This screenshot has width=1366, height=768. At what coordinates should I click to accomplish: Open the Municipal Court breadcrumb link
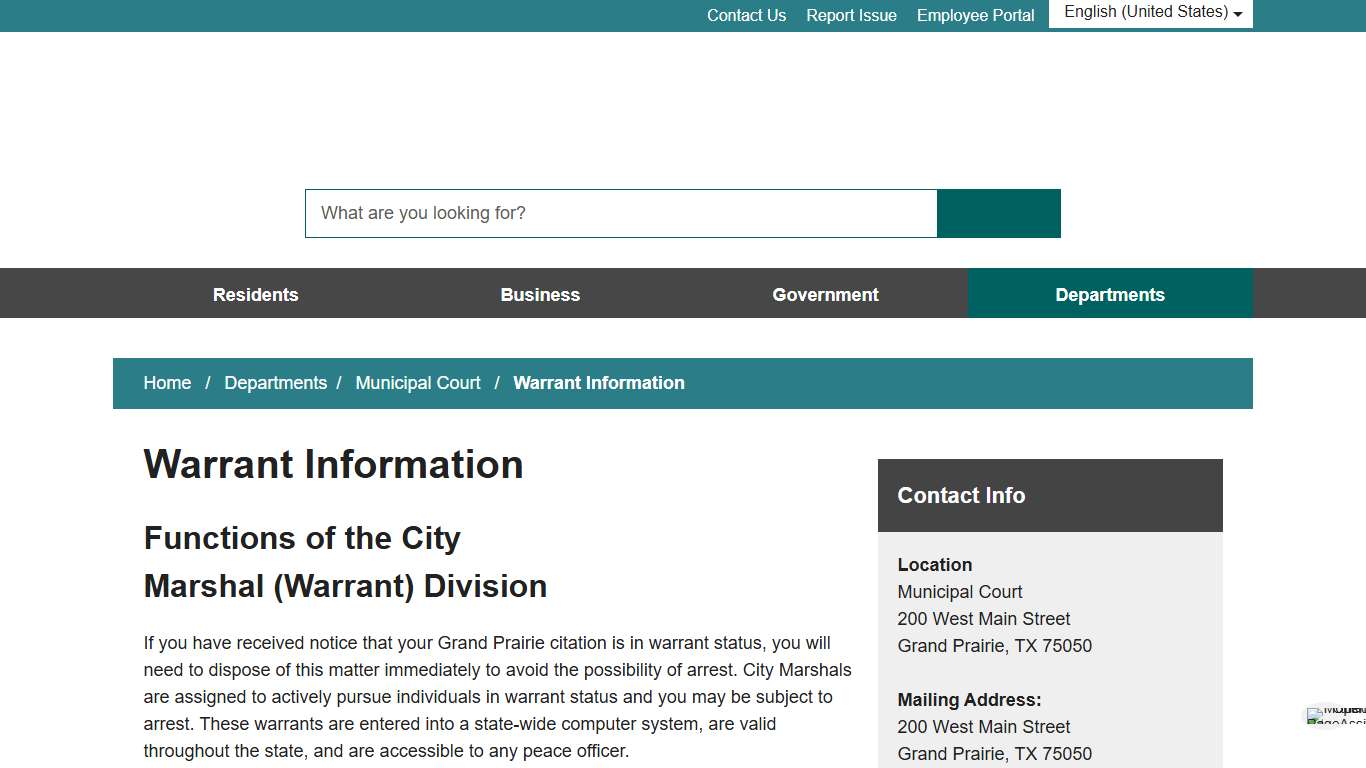click(x=418, y=383)
